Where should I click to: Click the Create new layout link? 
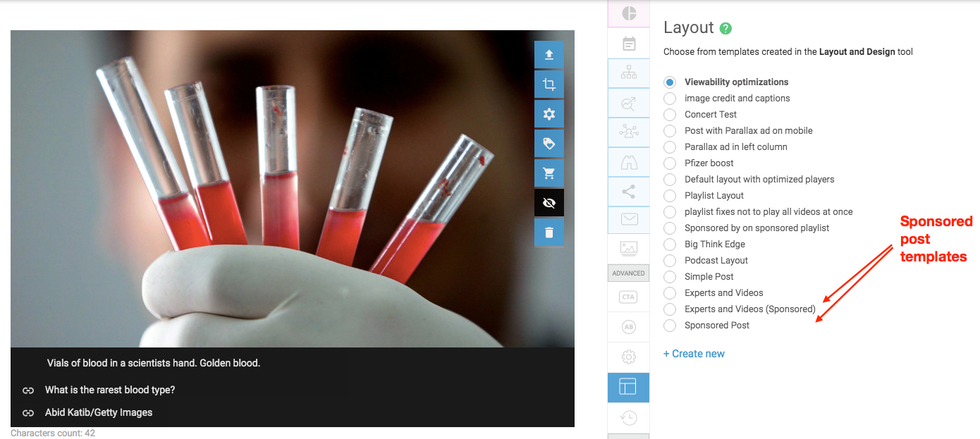[694, 353]
